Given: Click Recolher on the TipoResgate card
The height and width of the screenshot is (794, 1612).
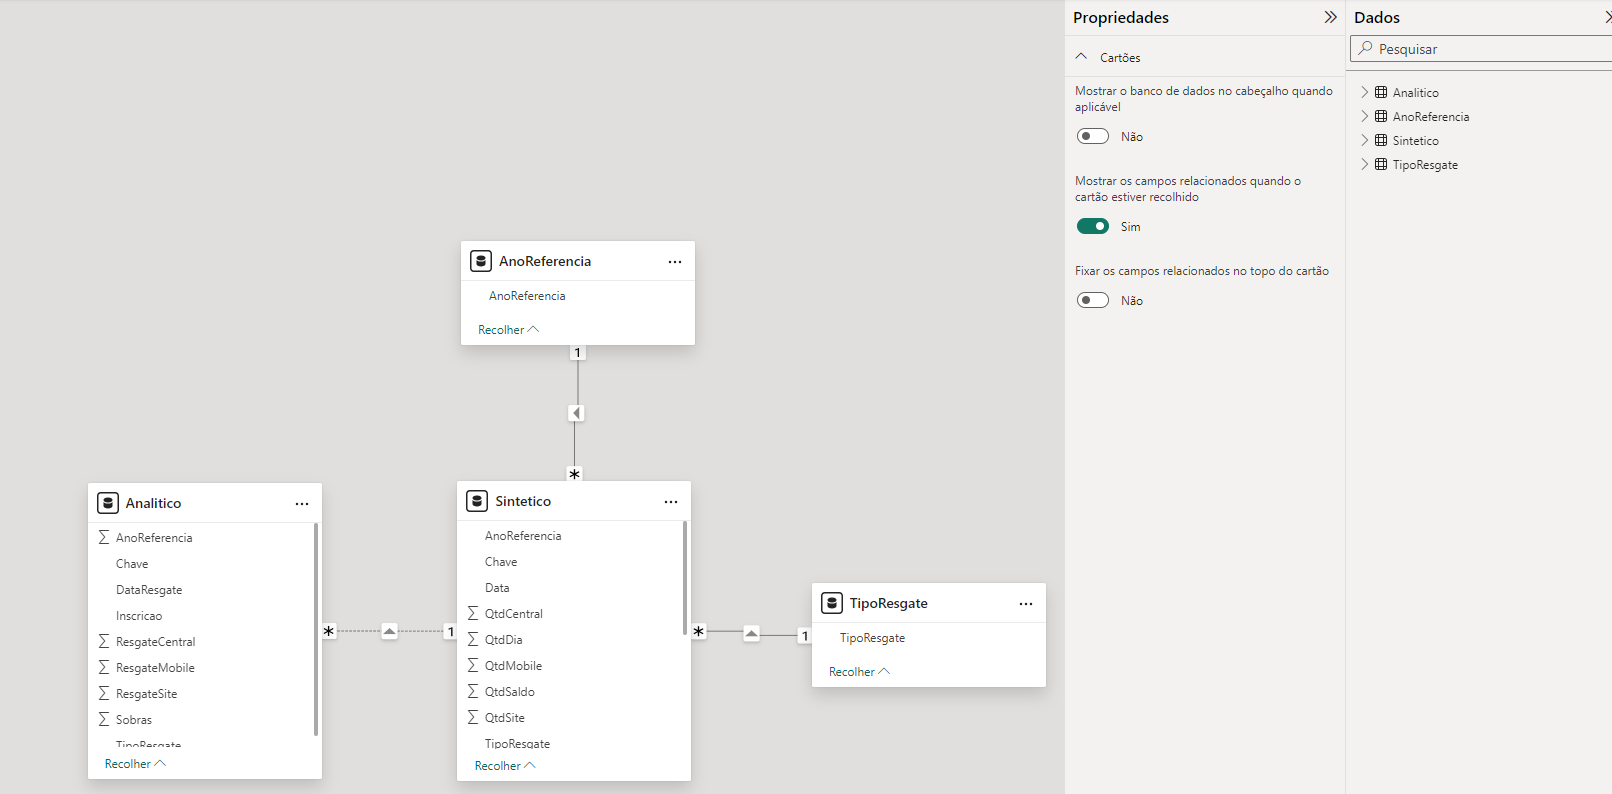Looking at the screenshot, I should (859, 671).
